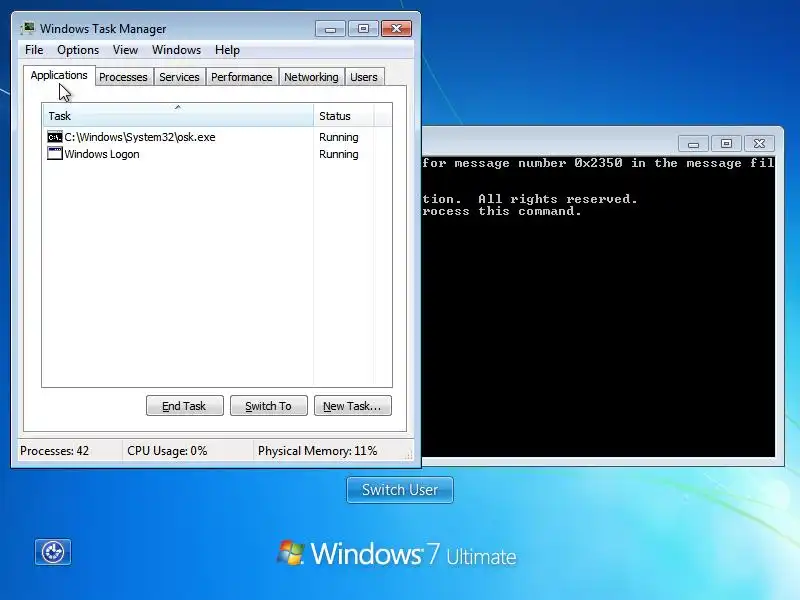The image size is (800, 600).
Task: Click CPU Usage: 0% in status bar
Action: 167,451
